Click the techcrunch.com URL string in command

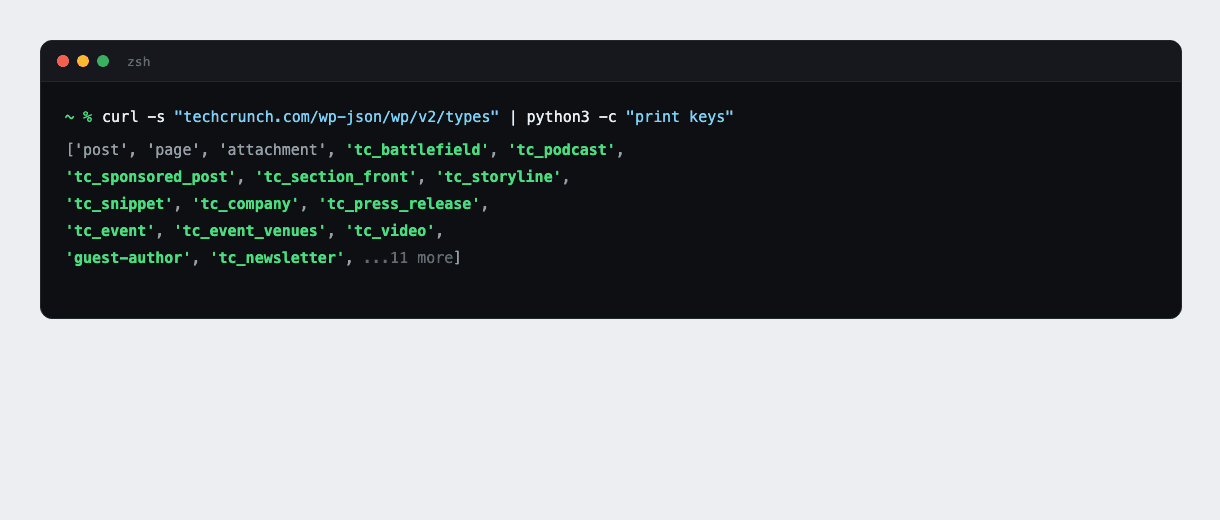point(336,117)
